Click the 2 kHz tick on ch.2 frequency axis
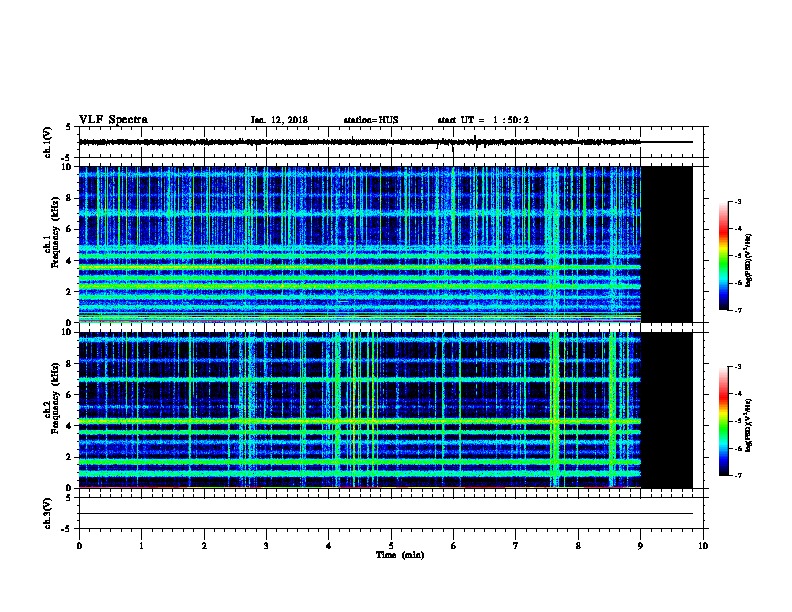This screenshot has height=612, width=792. [x=69, y=457]
